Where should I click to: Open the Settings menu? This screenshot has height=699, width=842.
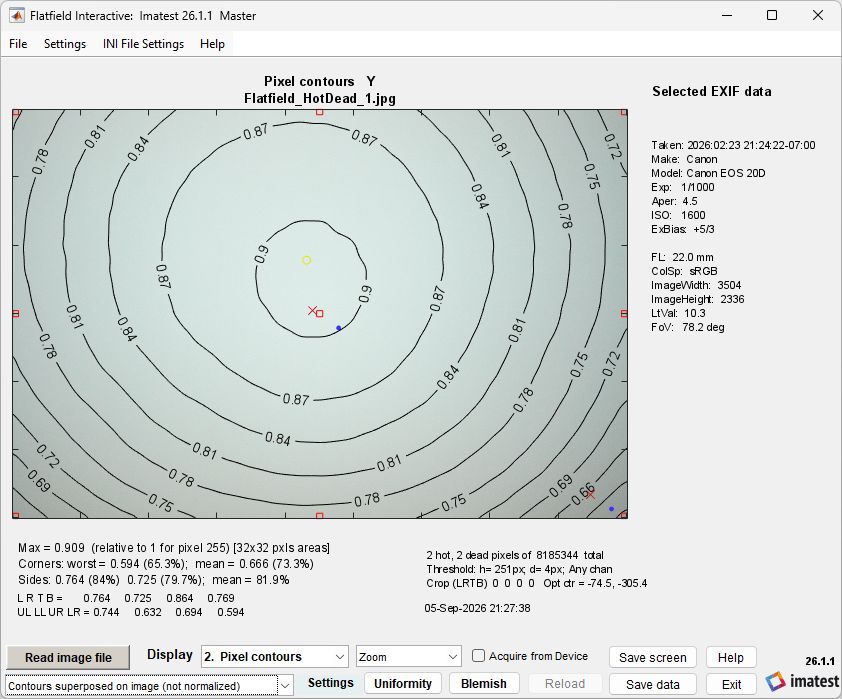click(65, 44)
